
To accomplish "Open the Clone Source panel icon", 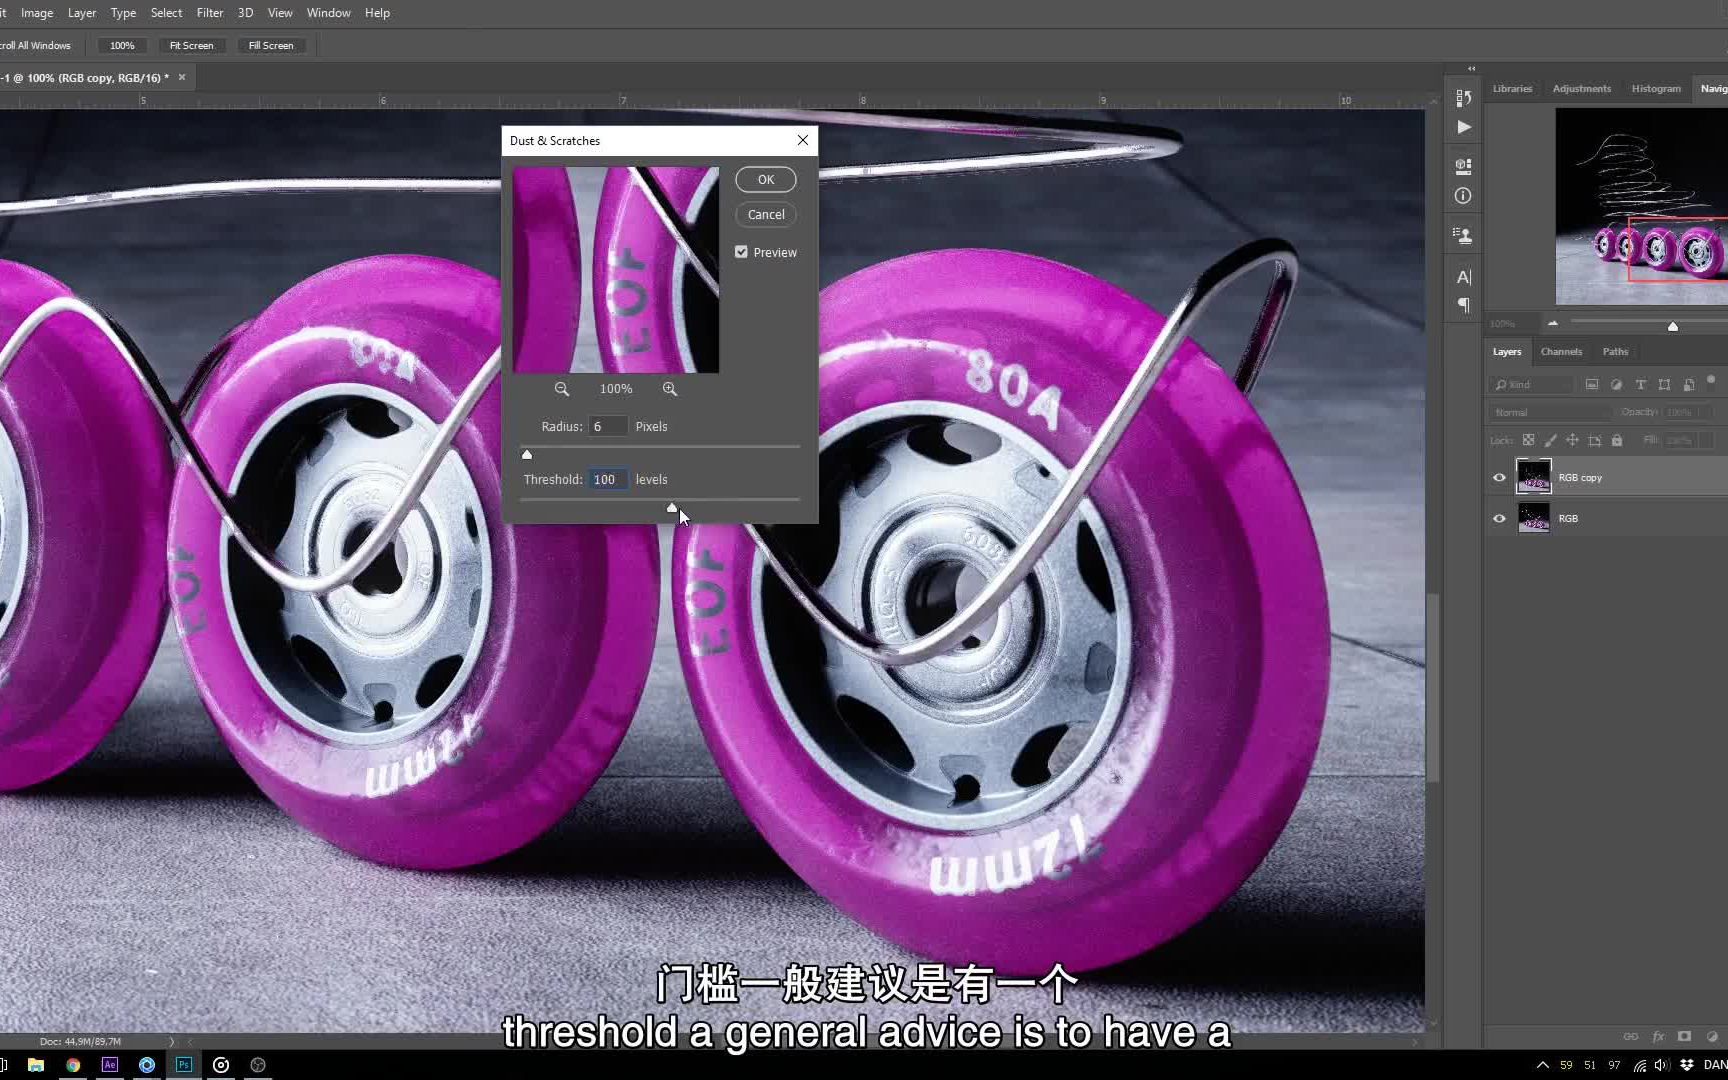I will (1463, 236).
